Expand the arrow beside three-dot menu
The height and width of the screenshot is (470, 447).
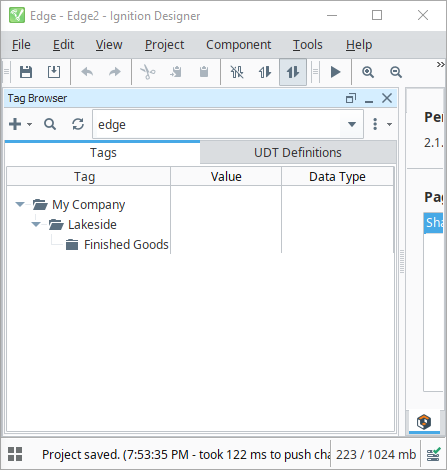click(389, 124)
